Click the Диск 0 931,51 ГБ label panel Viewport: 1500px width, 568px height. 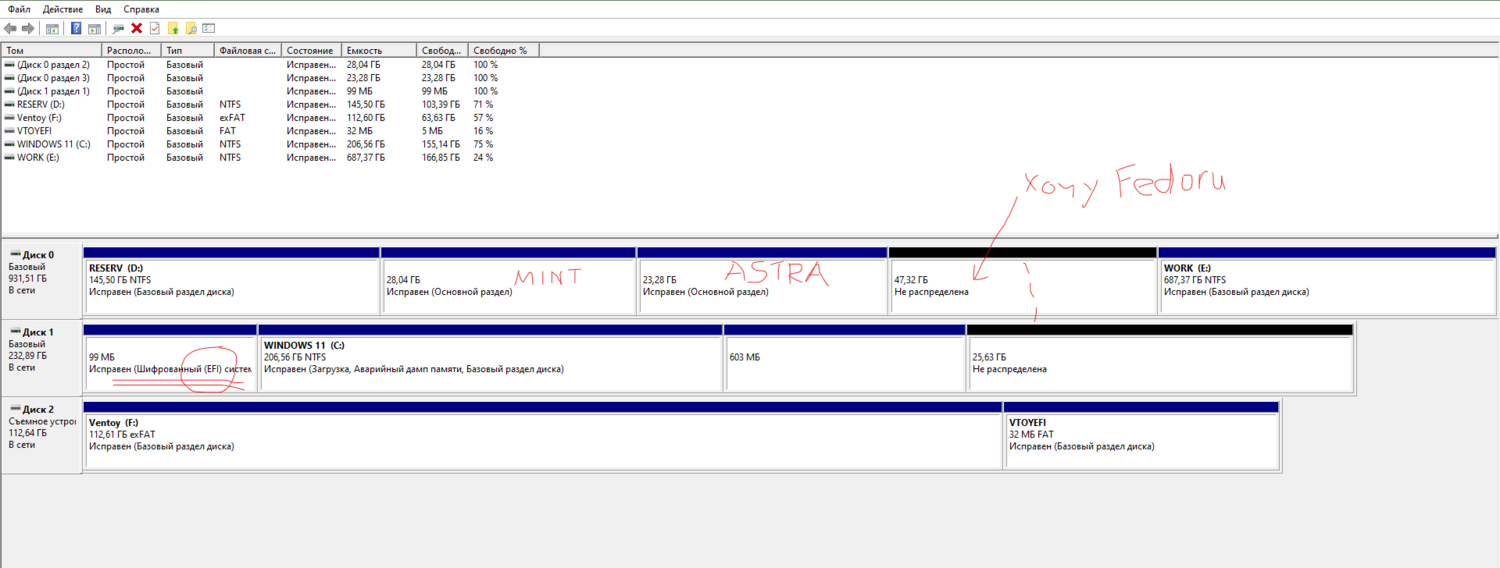point(42,281)
